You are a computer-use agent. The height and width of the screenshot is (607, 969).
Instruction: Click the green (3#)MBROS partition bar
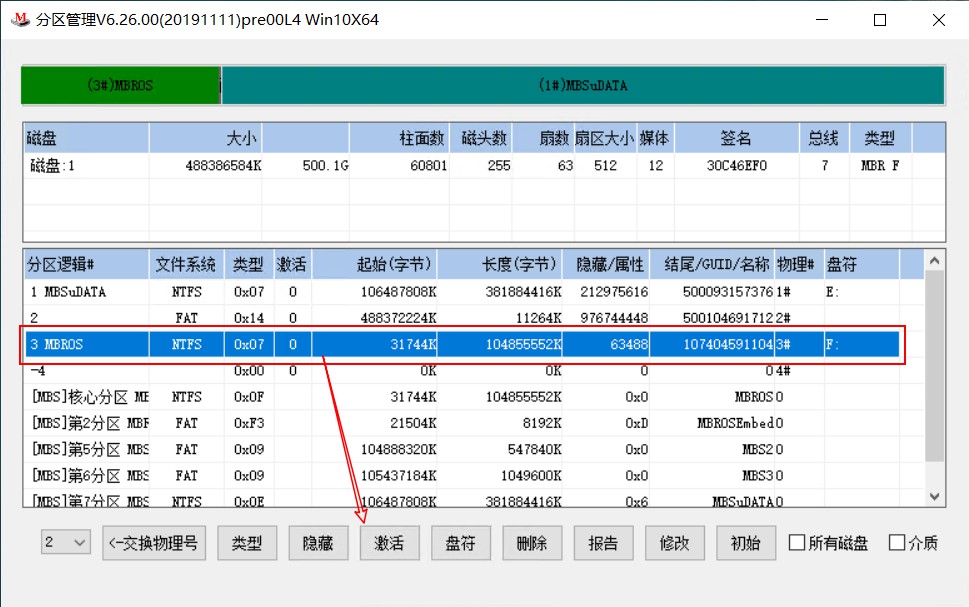tap(119, 86)
